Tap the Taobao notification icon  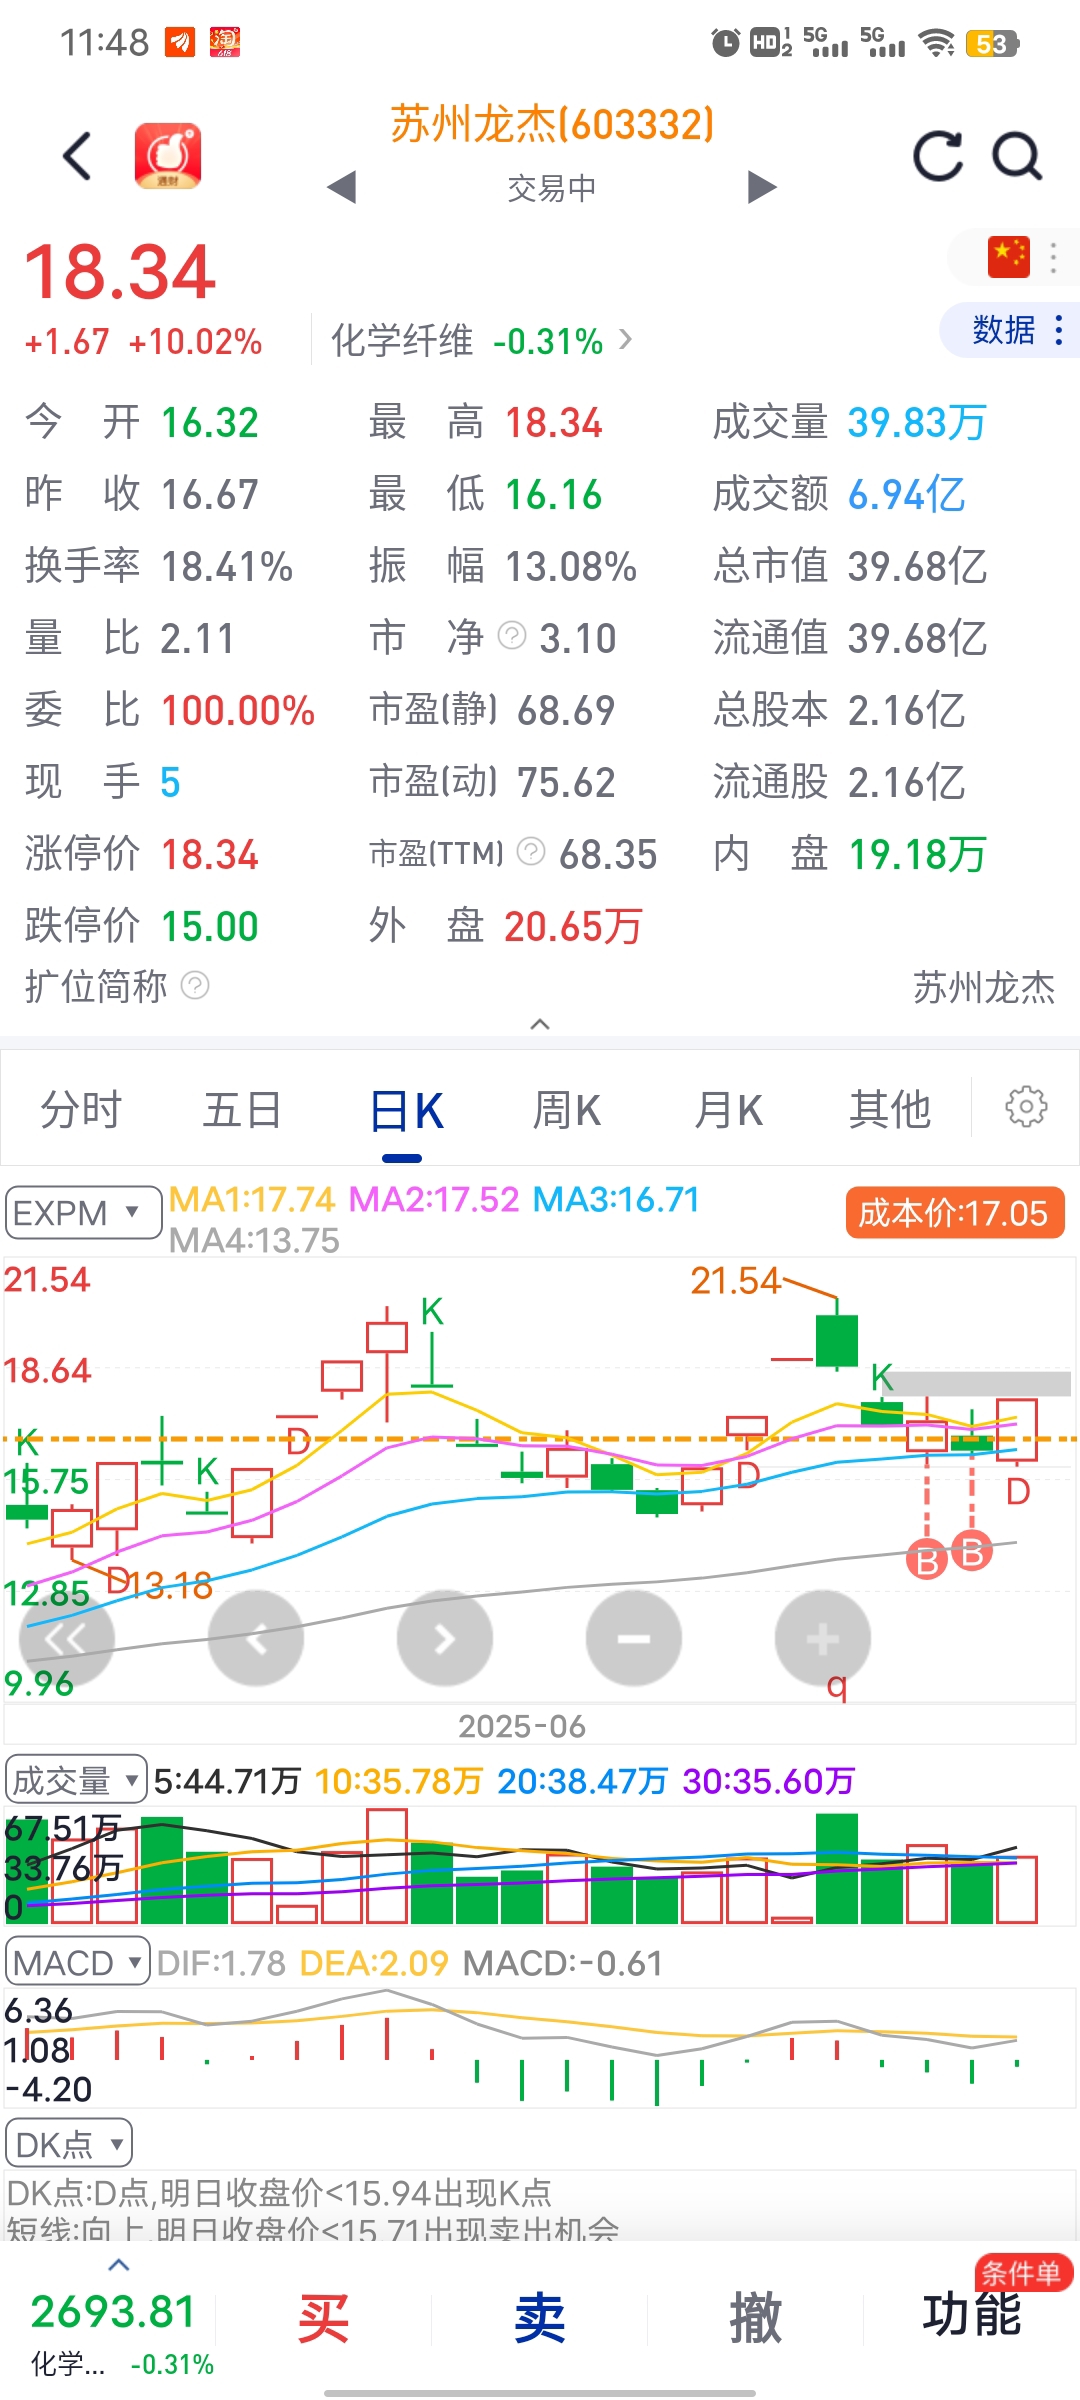click(x=225, y=42)
